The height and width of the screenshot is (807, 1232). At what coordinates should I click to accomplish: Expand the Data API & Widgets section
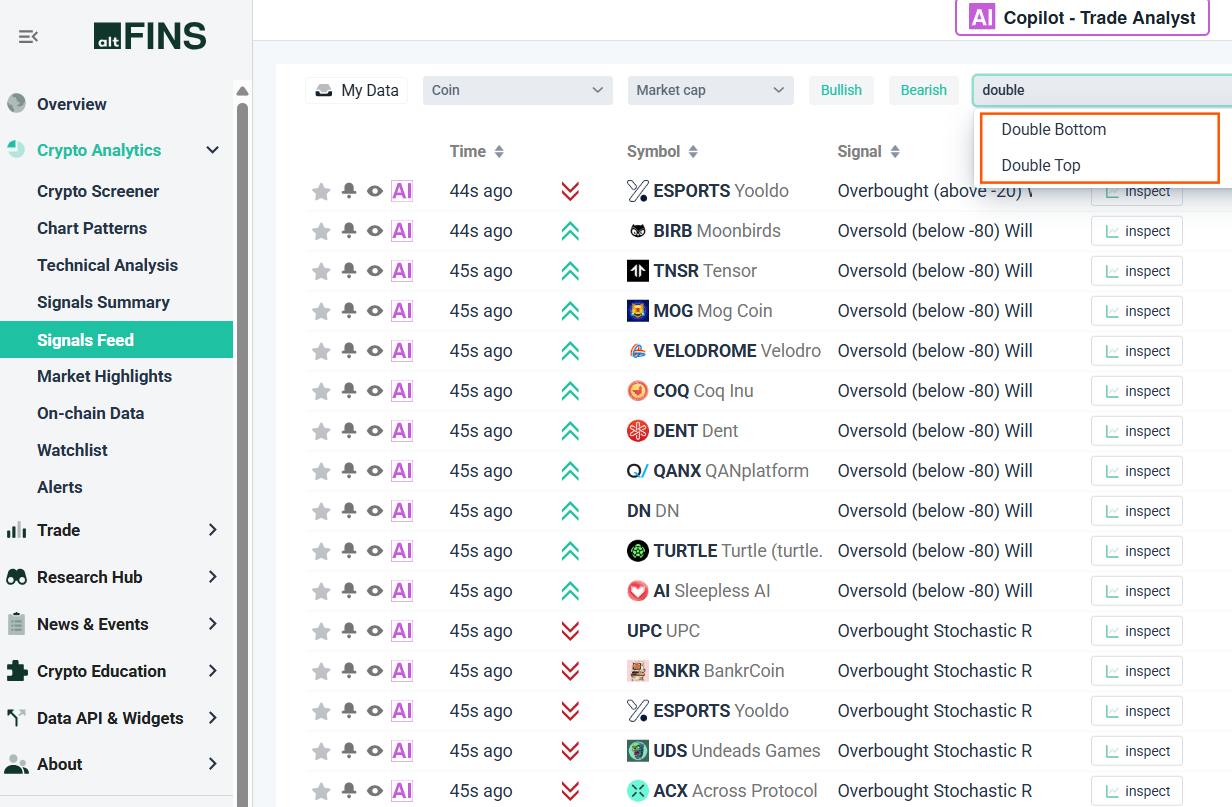(x=212, y=718)
